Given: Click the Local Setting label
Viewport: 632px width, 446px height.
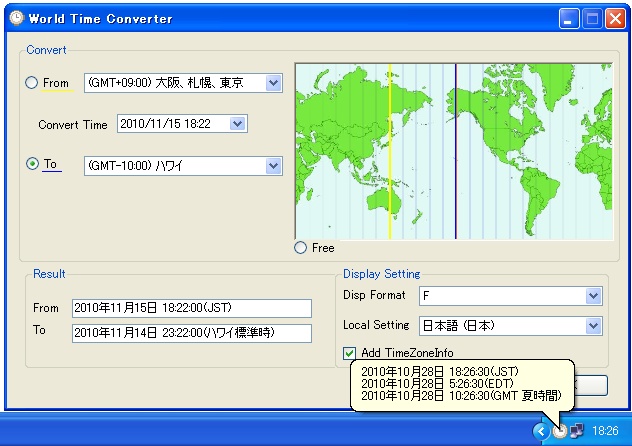Looking at the screenshot, I should (x=376, y=325).
